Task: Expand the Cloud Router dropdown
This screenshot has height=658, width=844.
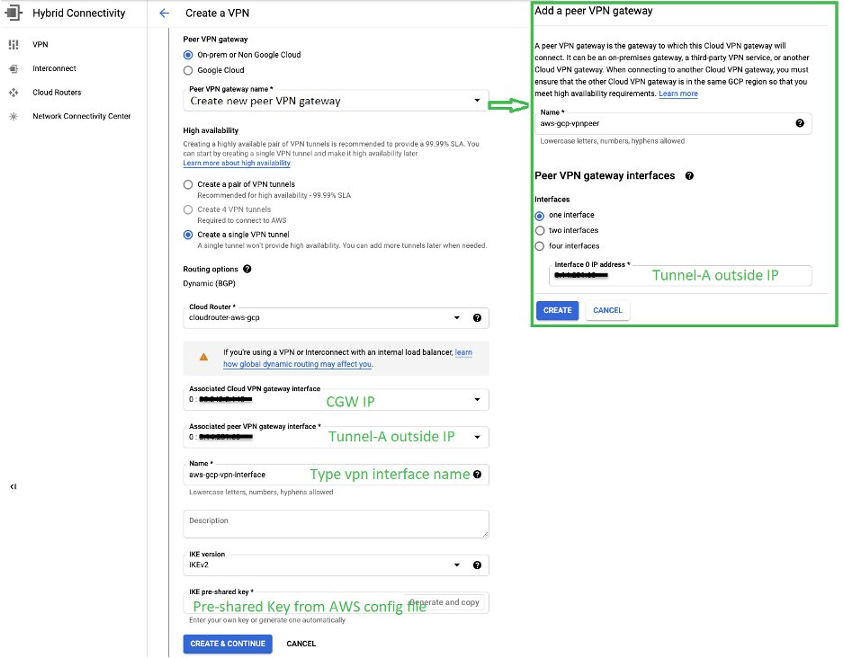Action: click(x=456, y=318)
